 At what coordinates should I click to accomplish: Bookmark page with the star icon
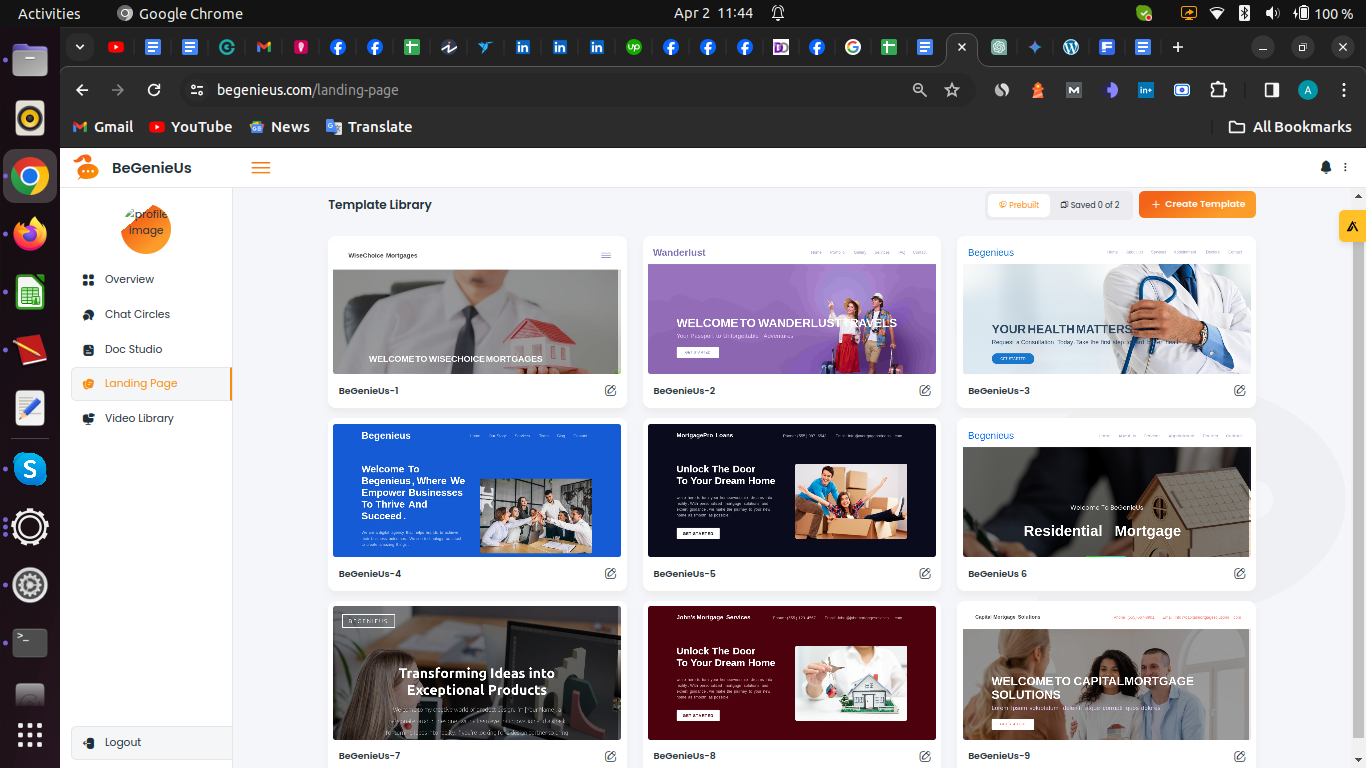coord(952,90)
